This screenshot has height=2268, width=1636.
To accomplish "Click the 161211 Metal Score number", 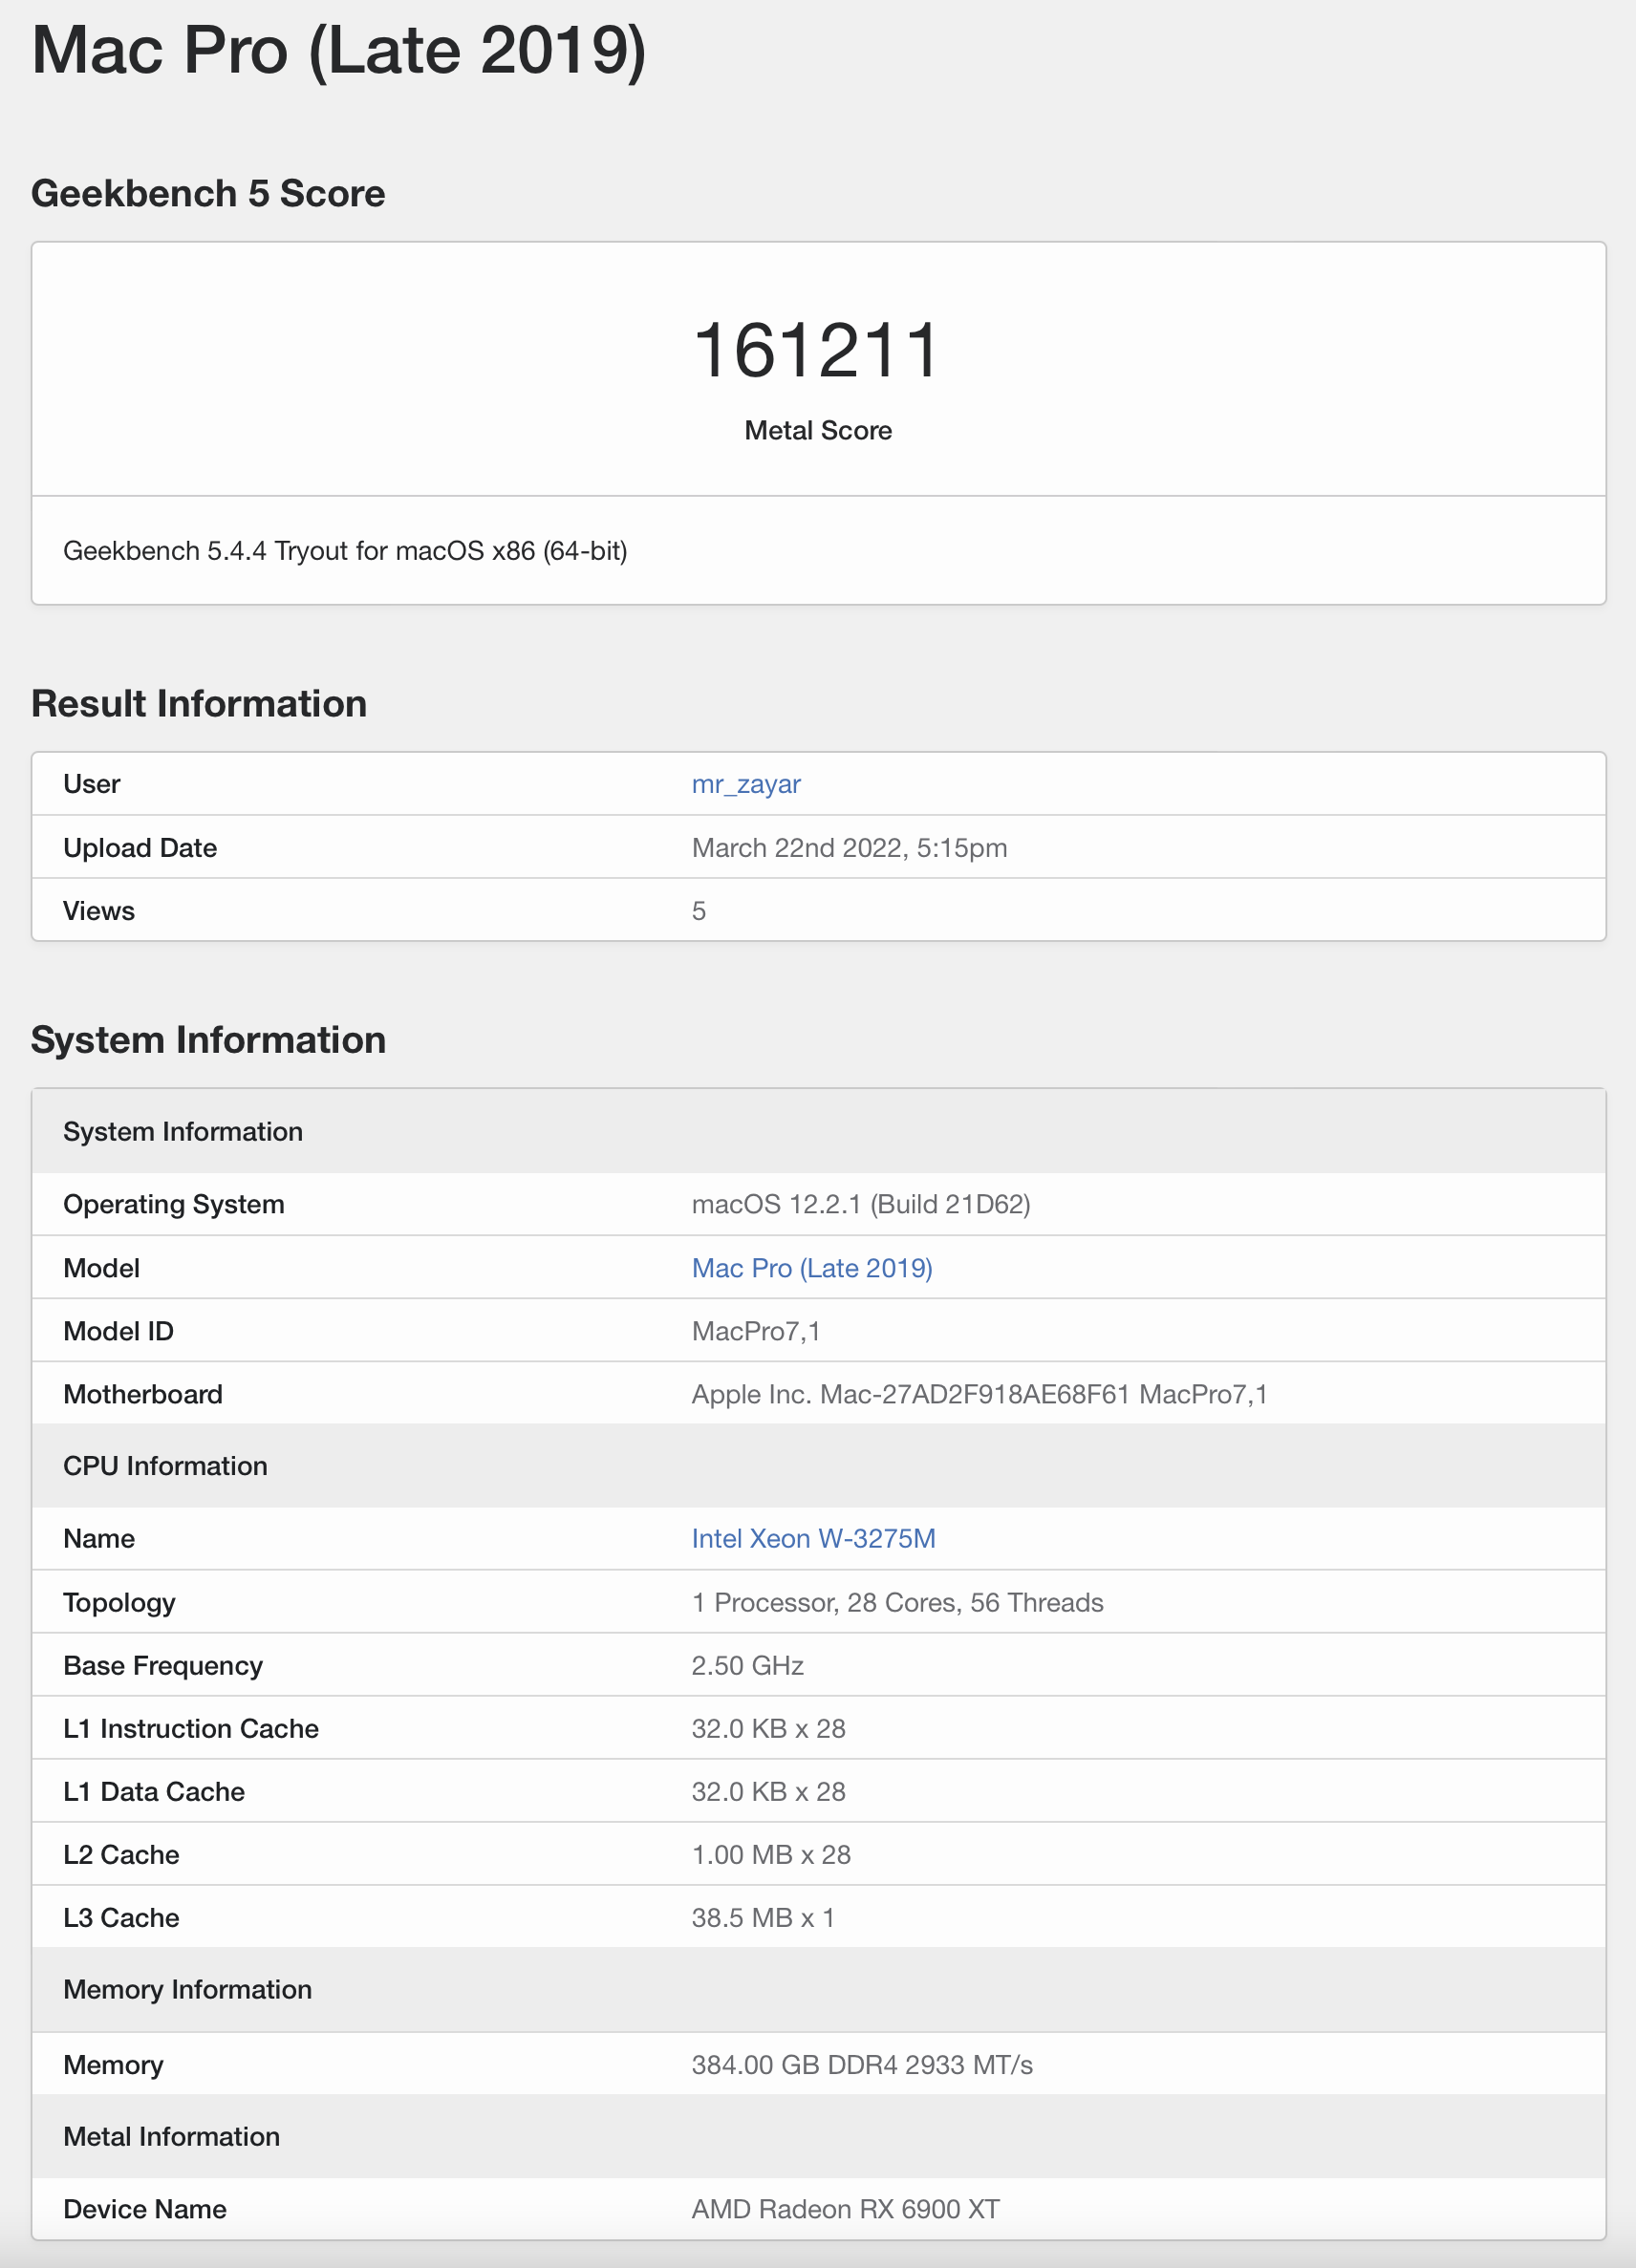I will coord(818,350).
